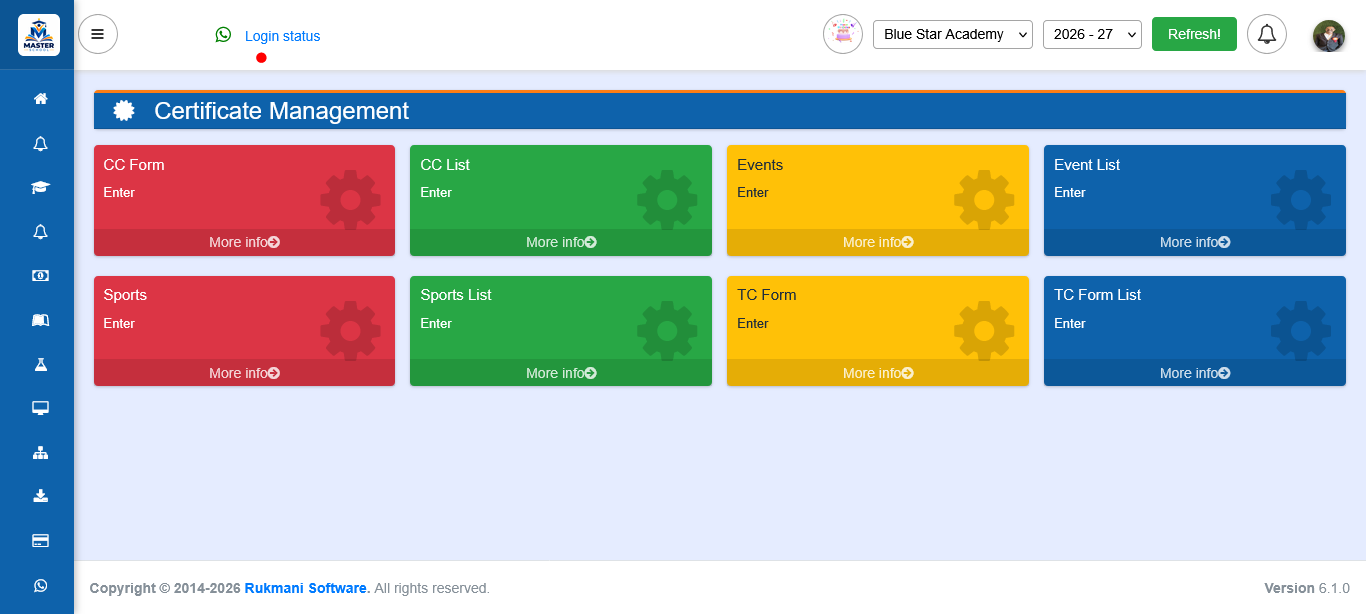Click the sidebar bell icon above graduation cap
This screenshot has width=1366, height=614.
click(40, 144)
